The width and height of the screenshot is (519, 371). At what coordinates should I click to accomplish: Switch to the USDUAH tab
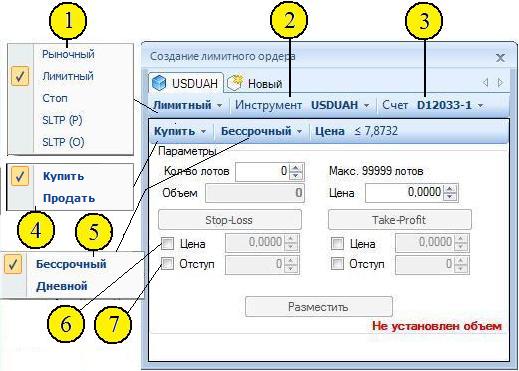click(186, 83)
